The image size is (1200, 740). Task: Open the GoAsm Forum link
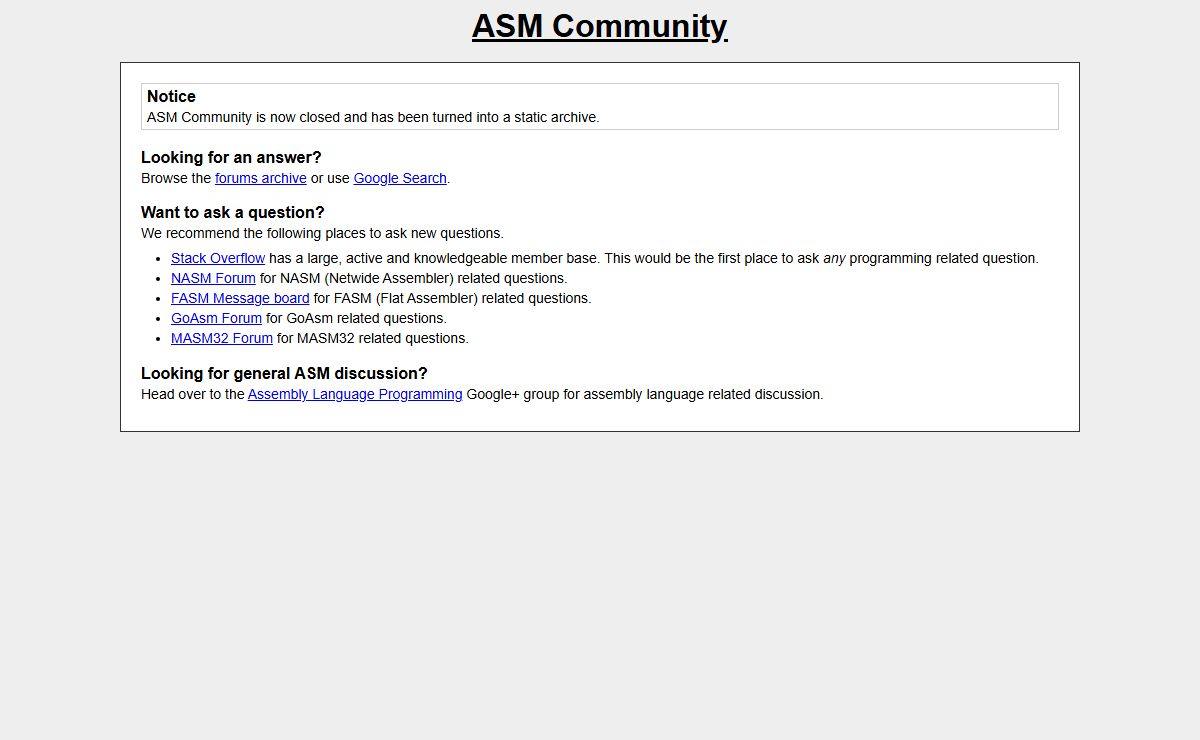(x=216, y=318)
